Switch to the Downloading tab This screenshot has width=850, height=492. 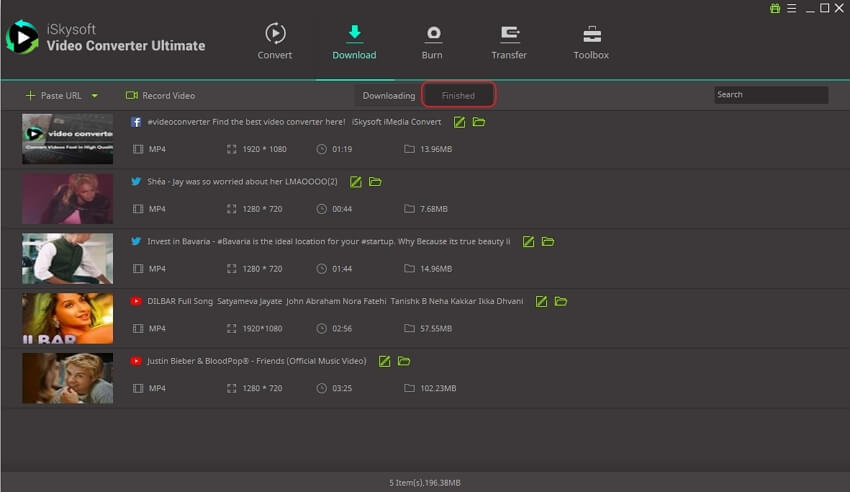click(x=388, y=96)
